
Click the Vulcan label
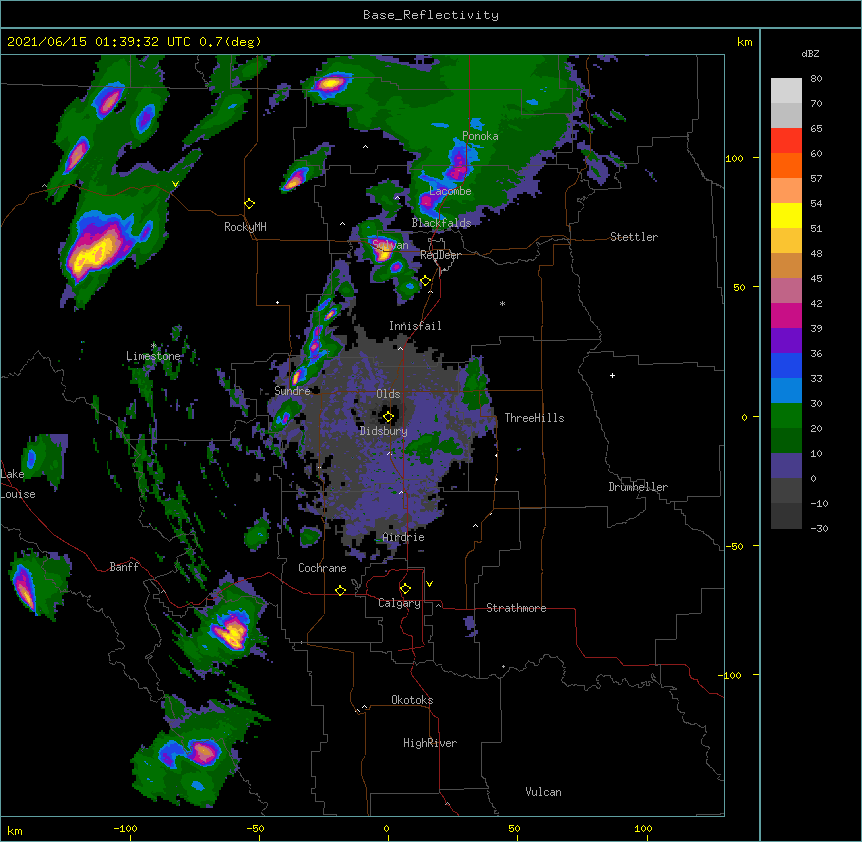pos(543,792)
